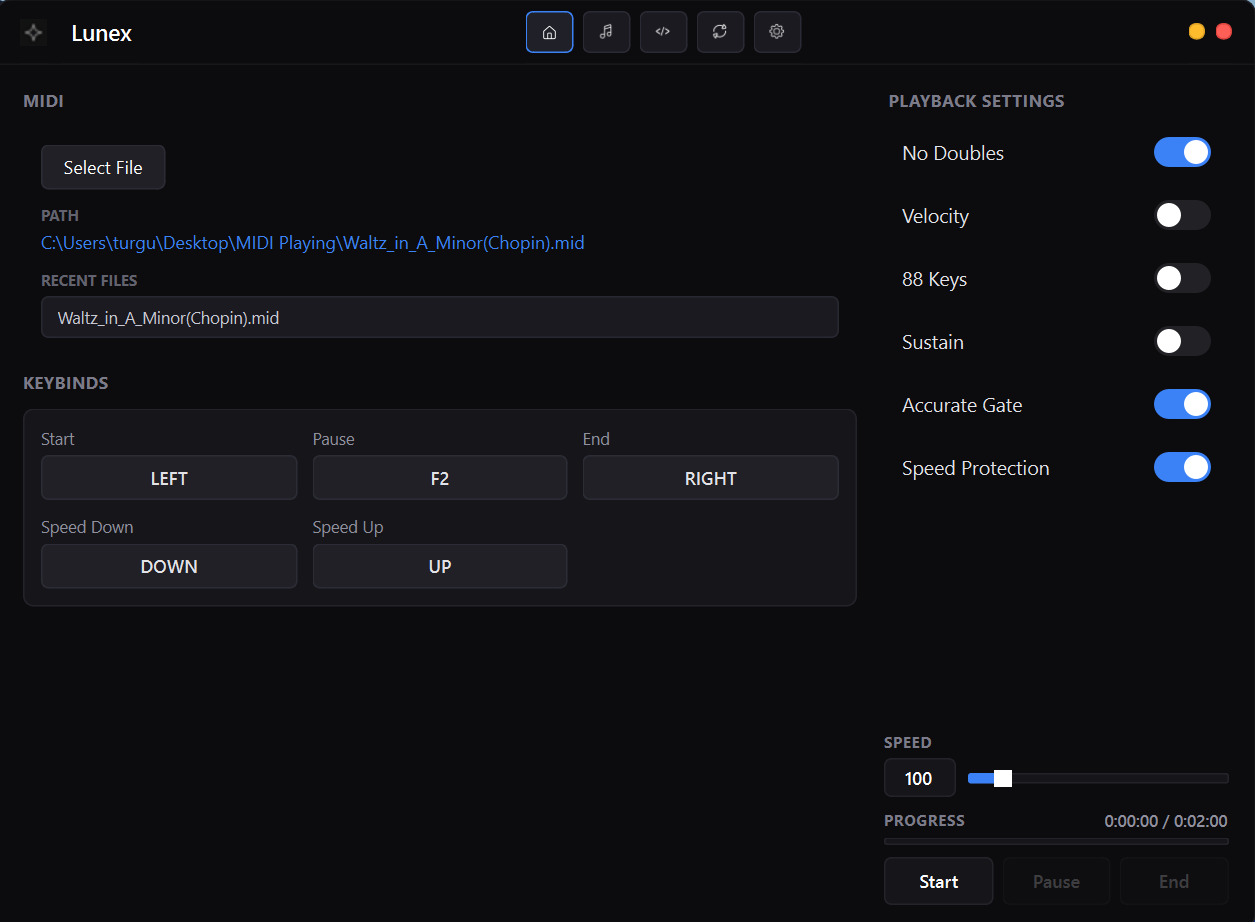This screenshot has width=1255, height=922.
Task: Click the time readout 0:00:00 / 0:02:00
Action: pos(1166,821)
